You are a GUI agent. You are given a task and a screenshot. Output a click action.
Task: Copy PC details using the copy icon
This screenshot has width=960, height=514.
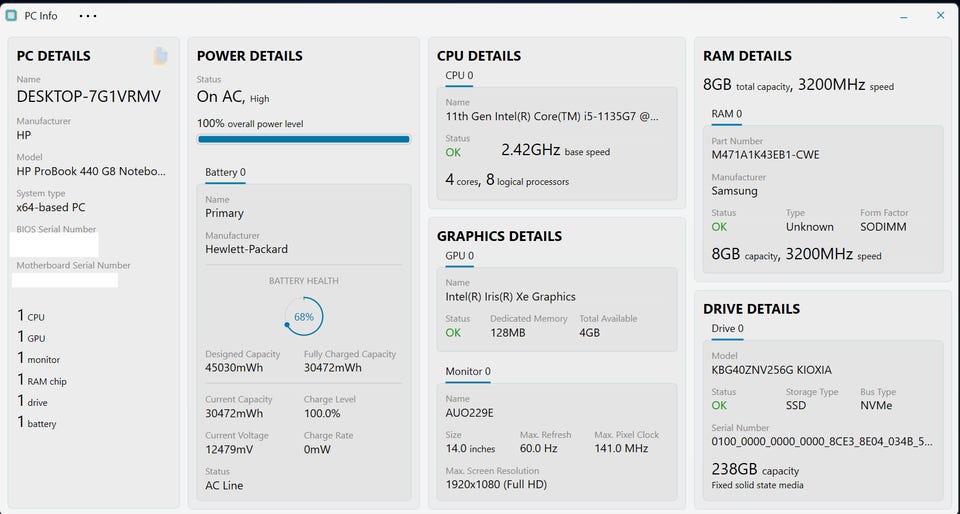pos(160,56)
